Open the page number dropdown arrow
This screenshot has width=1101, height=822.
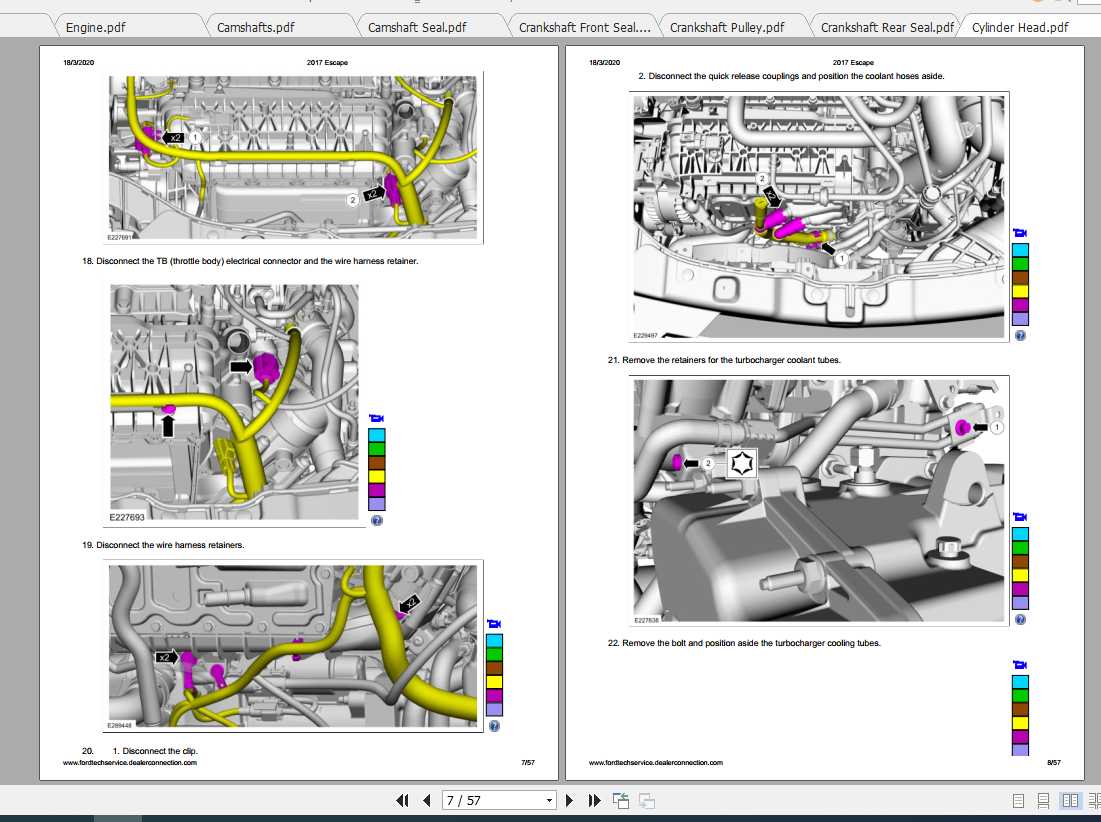(x=549, y=800)
